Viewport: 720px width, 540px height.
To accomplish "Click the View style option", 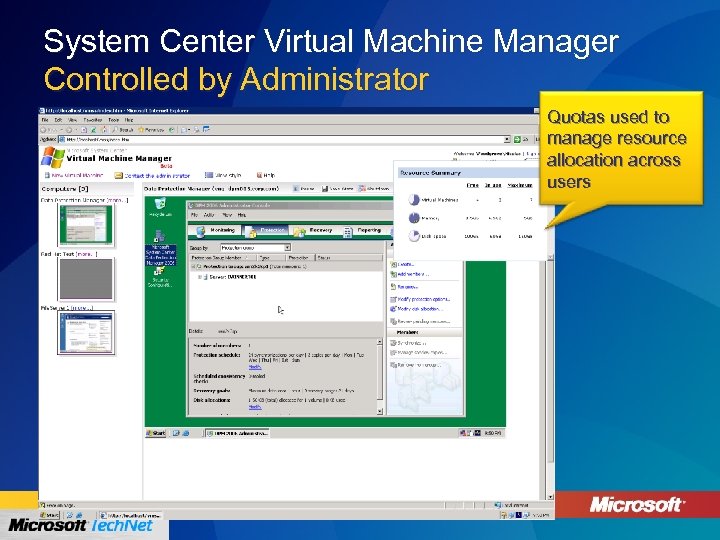I will point(223,175).
